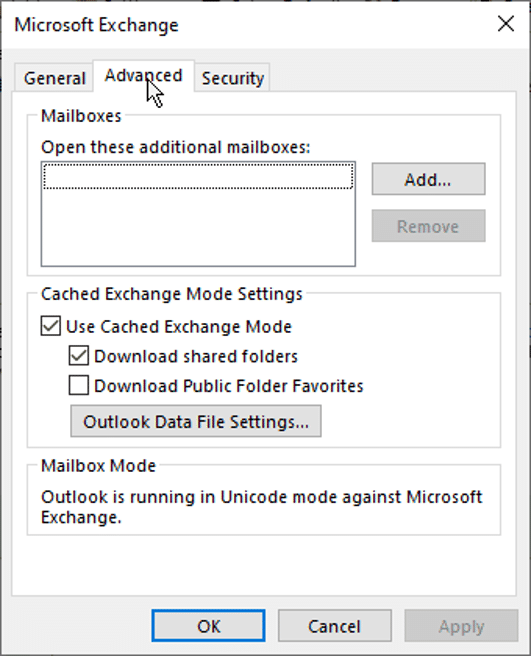Select the Advanced tab
Image resolution: width=531 pixels, height=656 pixels.
pyautogui.click(x=144, y=76)
